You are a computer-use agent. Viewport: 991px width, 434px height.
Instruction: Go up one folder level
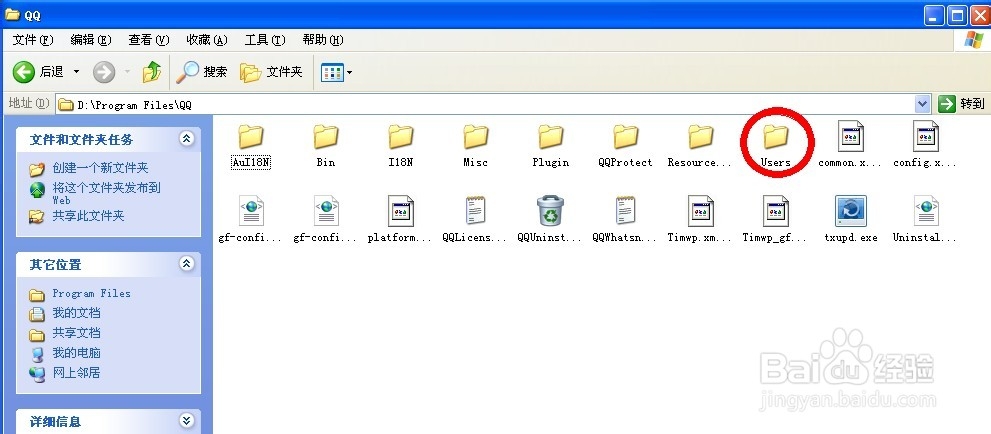(x=152, y=72)
